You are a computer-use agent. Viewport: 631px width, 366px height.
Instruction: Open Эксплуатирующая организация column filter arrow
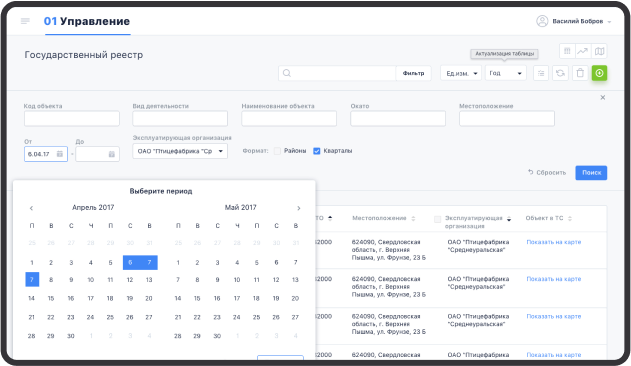click(509, 219)
